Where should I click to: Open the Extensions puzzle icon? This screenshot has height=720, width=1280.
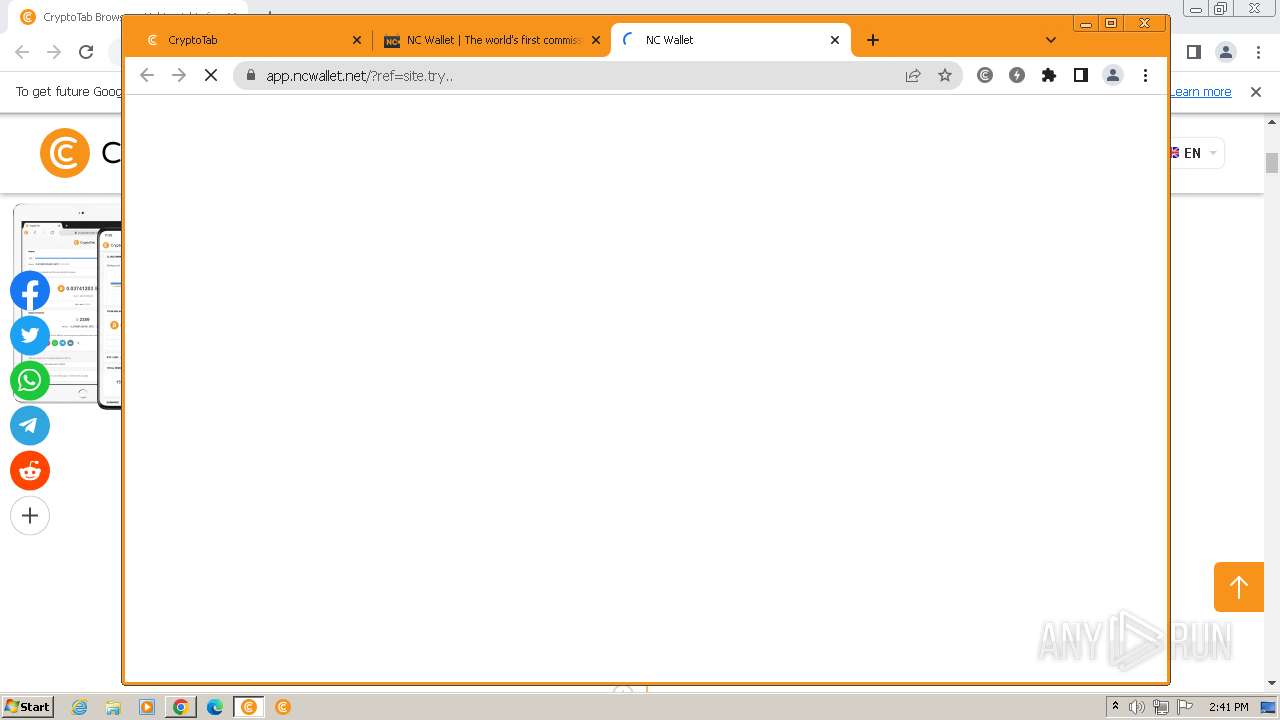[1049, 75]
